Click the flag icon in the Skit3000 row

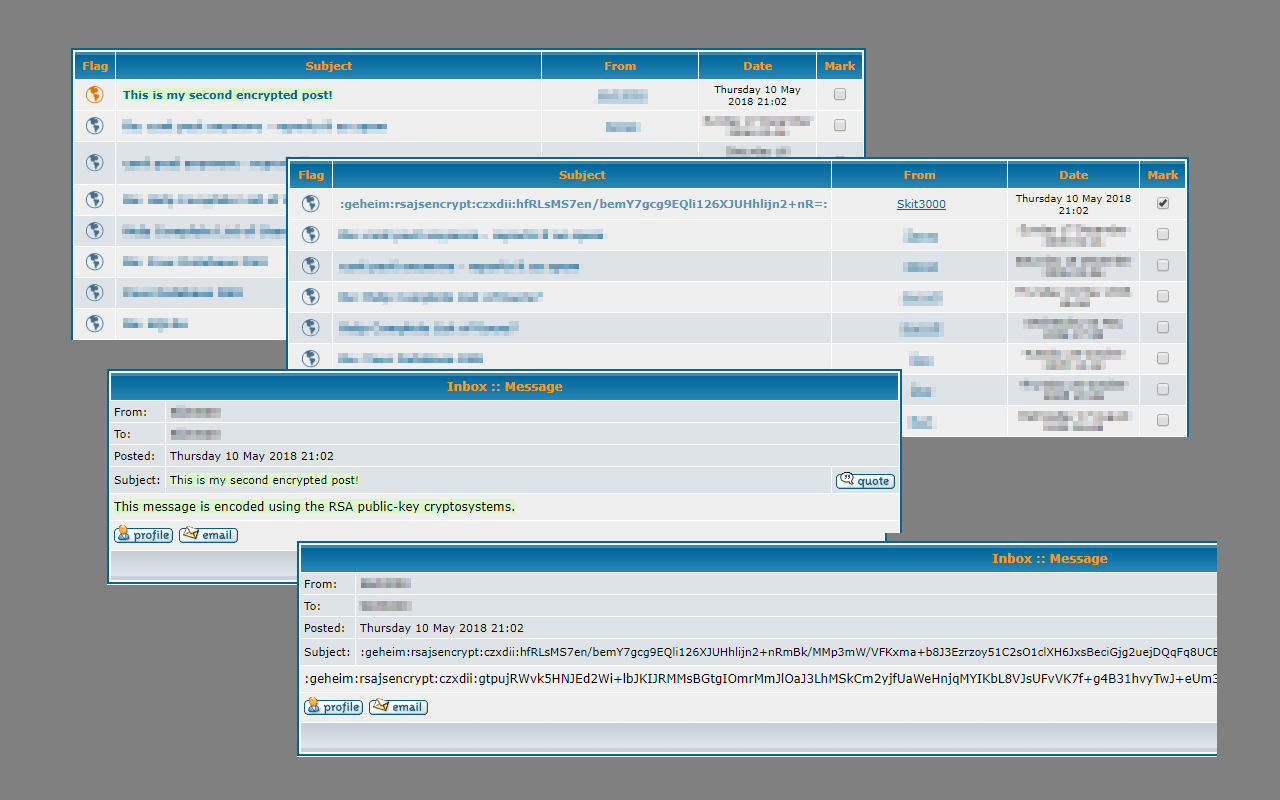[311, 204]
